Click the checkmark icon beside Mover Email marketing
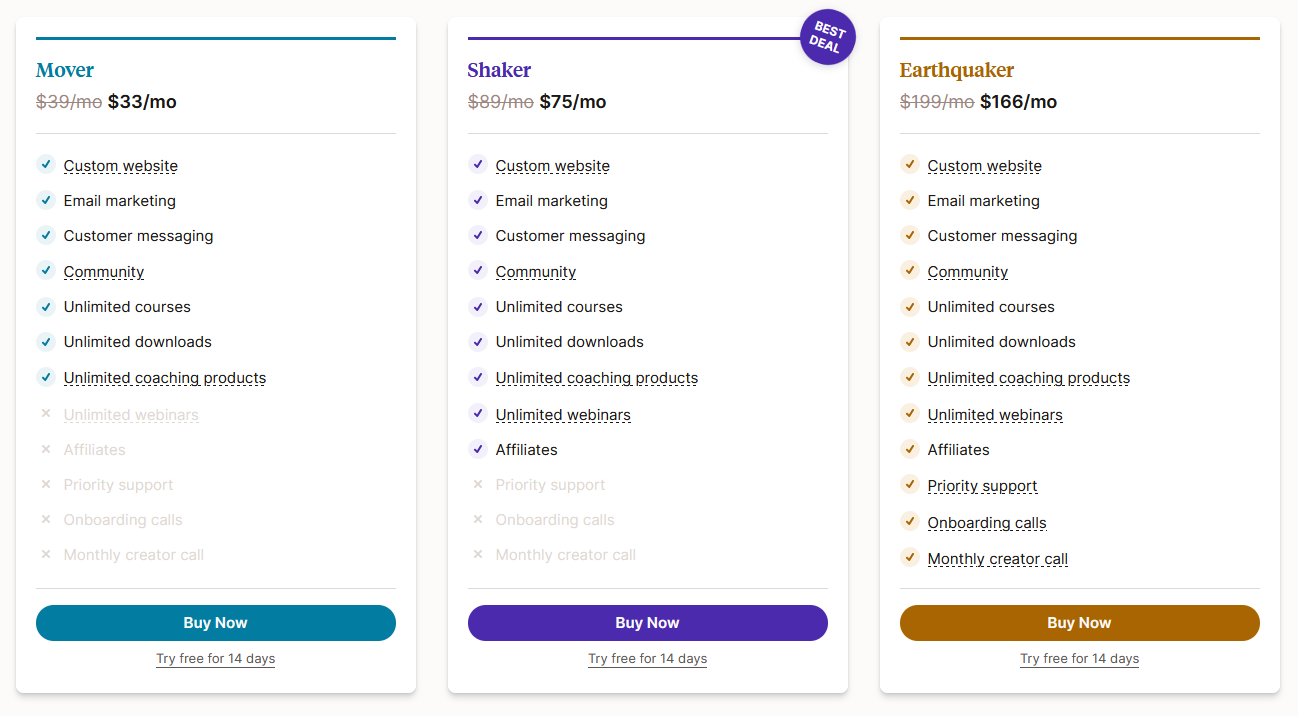The width and height of the screenshot is (1298, 716). (x=46, y=200)
